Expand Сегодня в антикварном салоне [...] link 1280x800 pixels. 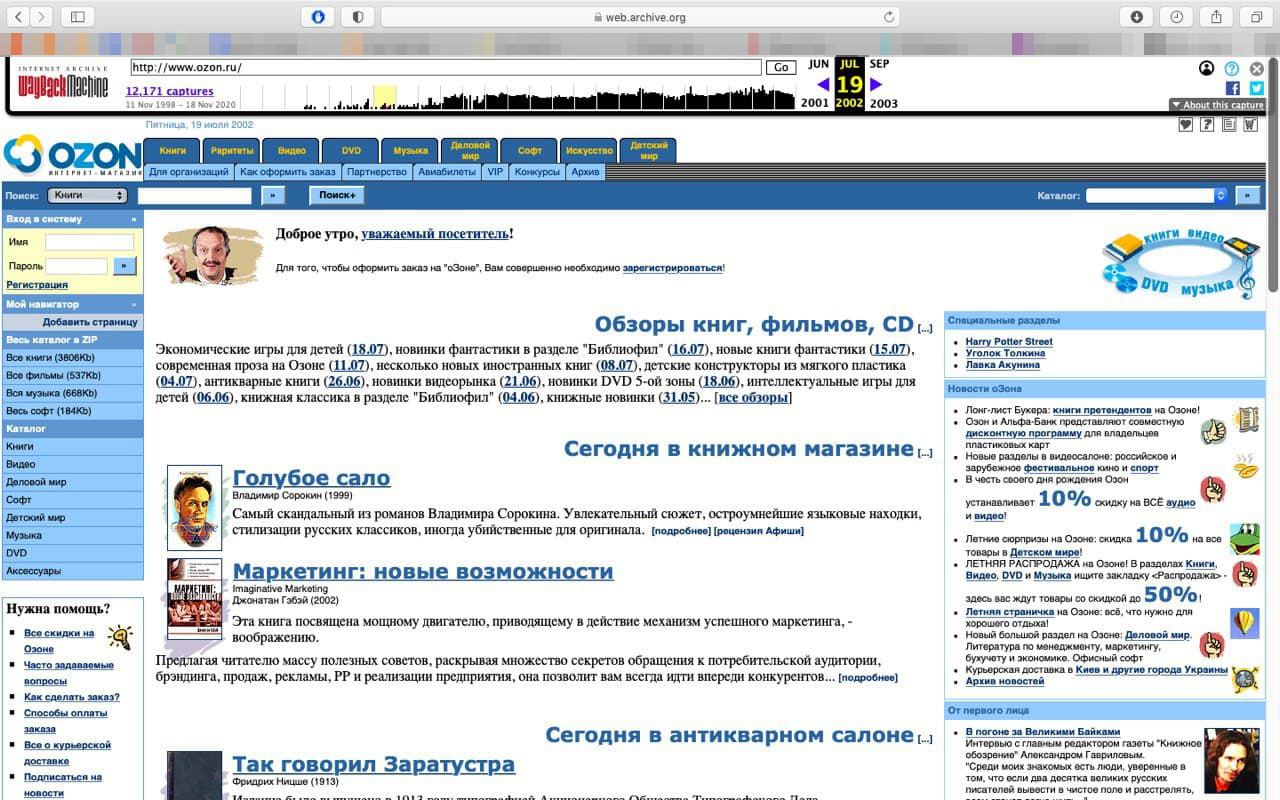925,739
